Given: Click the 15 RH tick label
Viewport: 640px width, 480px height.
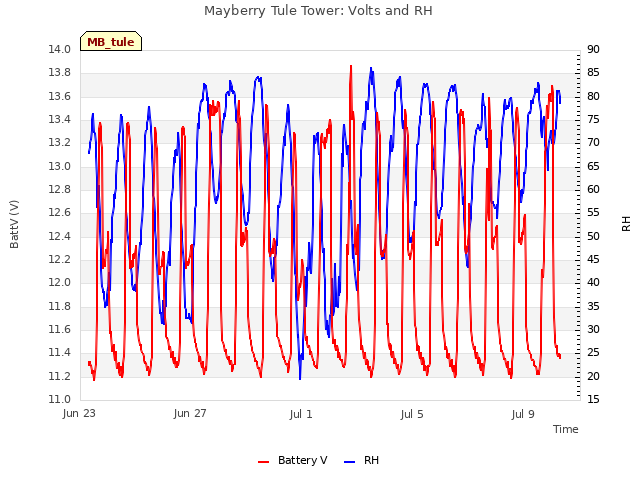Looking at the screenshot, I should coord(593,399).
